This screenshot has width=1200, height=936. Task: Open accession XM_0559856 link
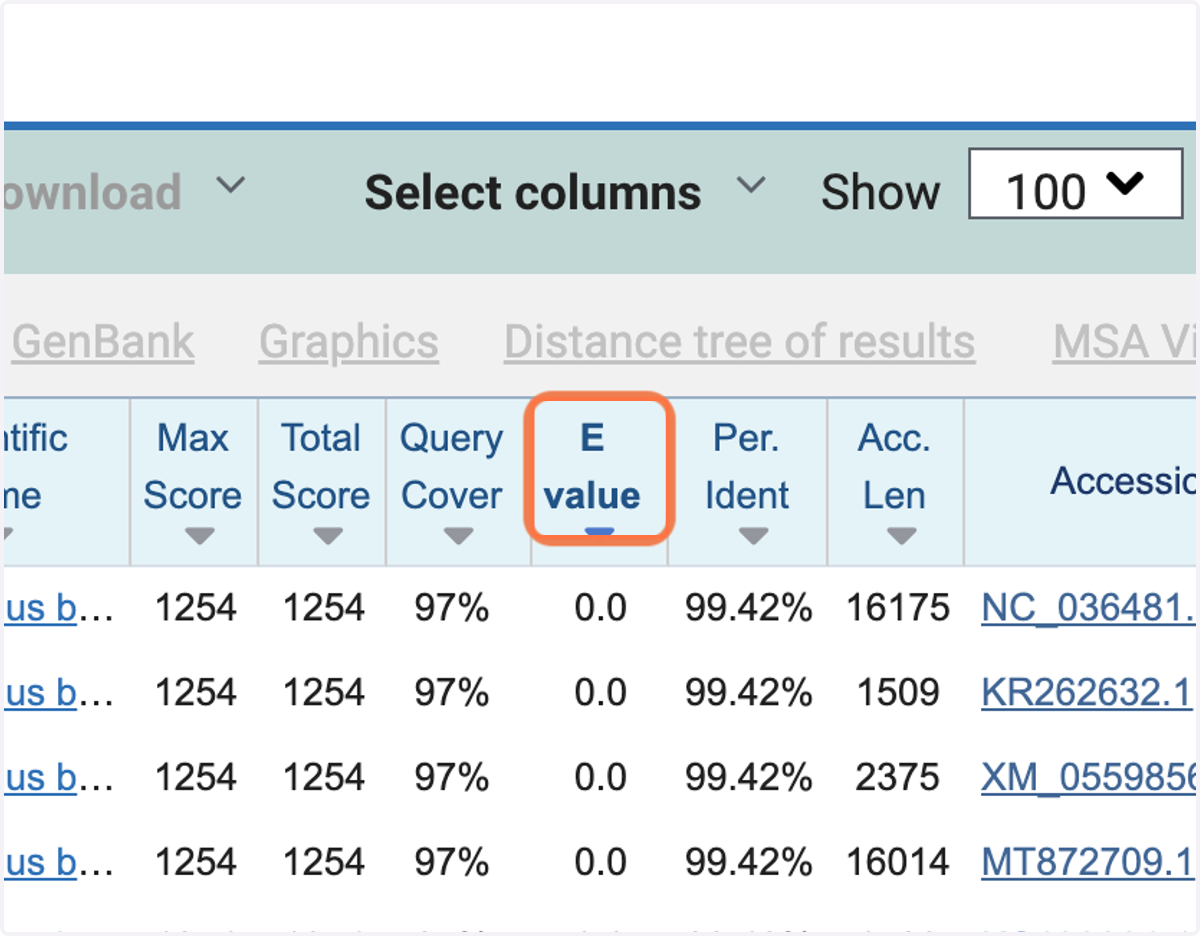click(1090, 777)
